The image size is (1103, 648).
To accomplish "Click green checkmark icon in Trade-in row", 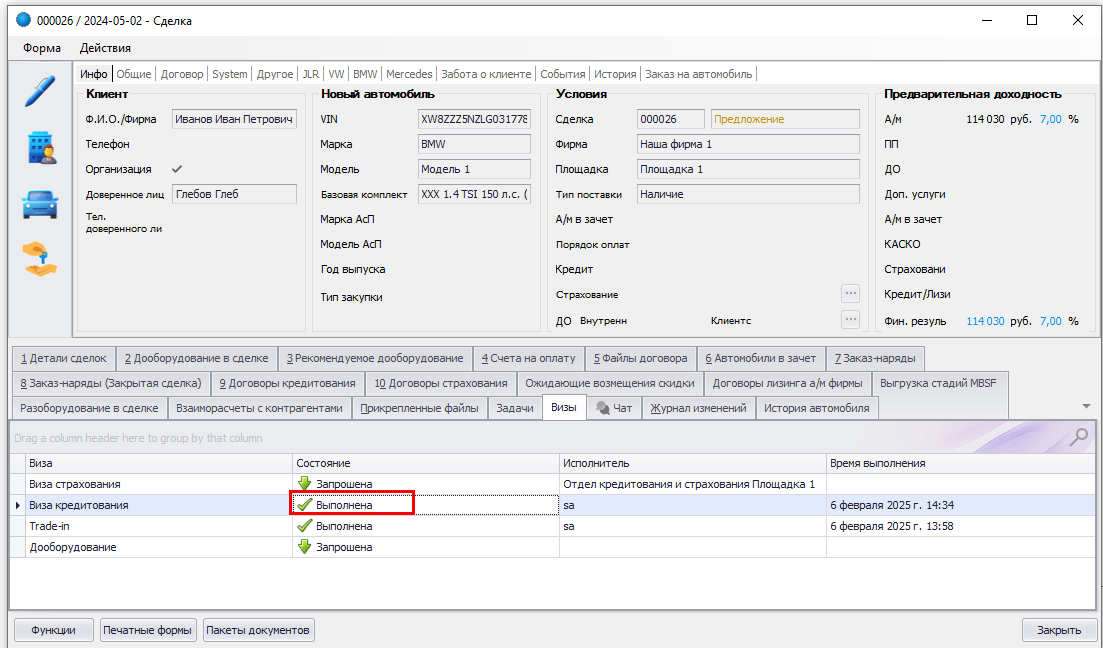I will pyautogui.click(x=304, y=526).
